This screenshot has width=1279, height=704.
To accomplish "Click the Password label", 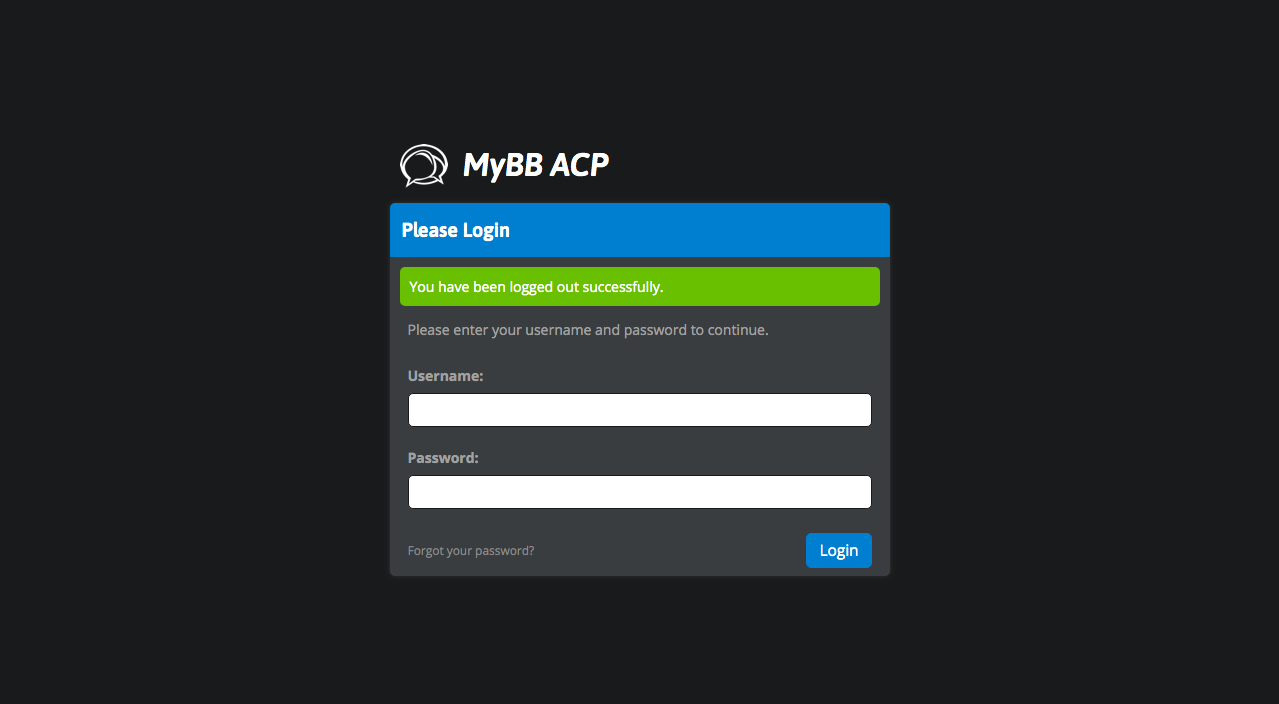I will click(x=443, y=458).
